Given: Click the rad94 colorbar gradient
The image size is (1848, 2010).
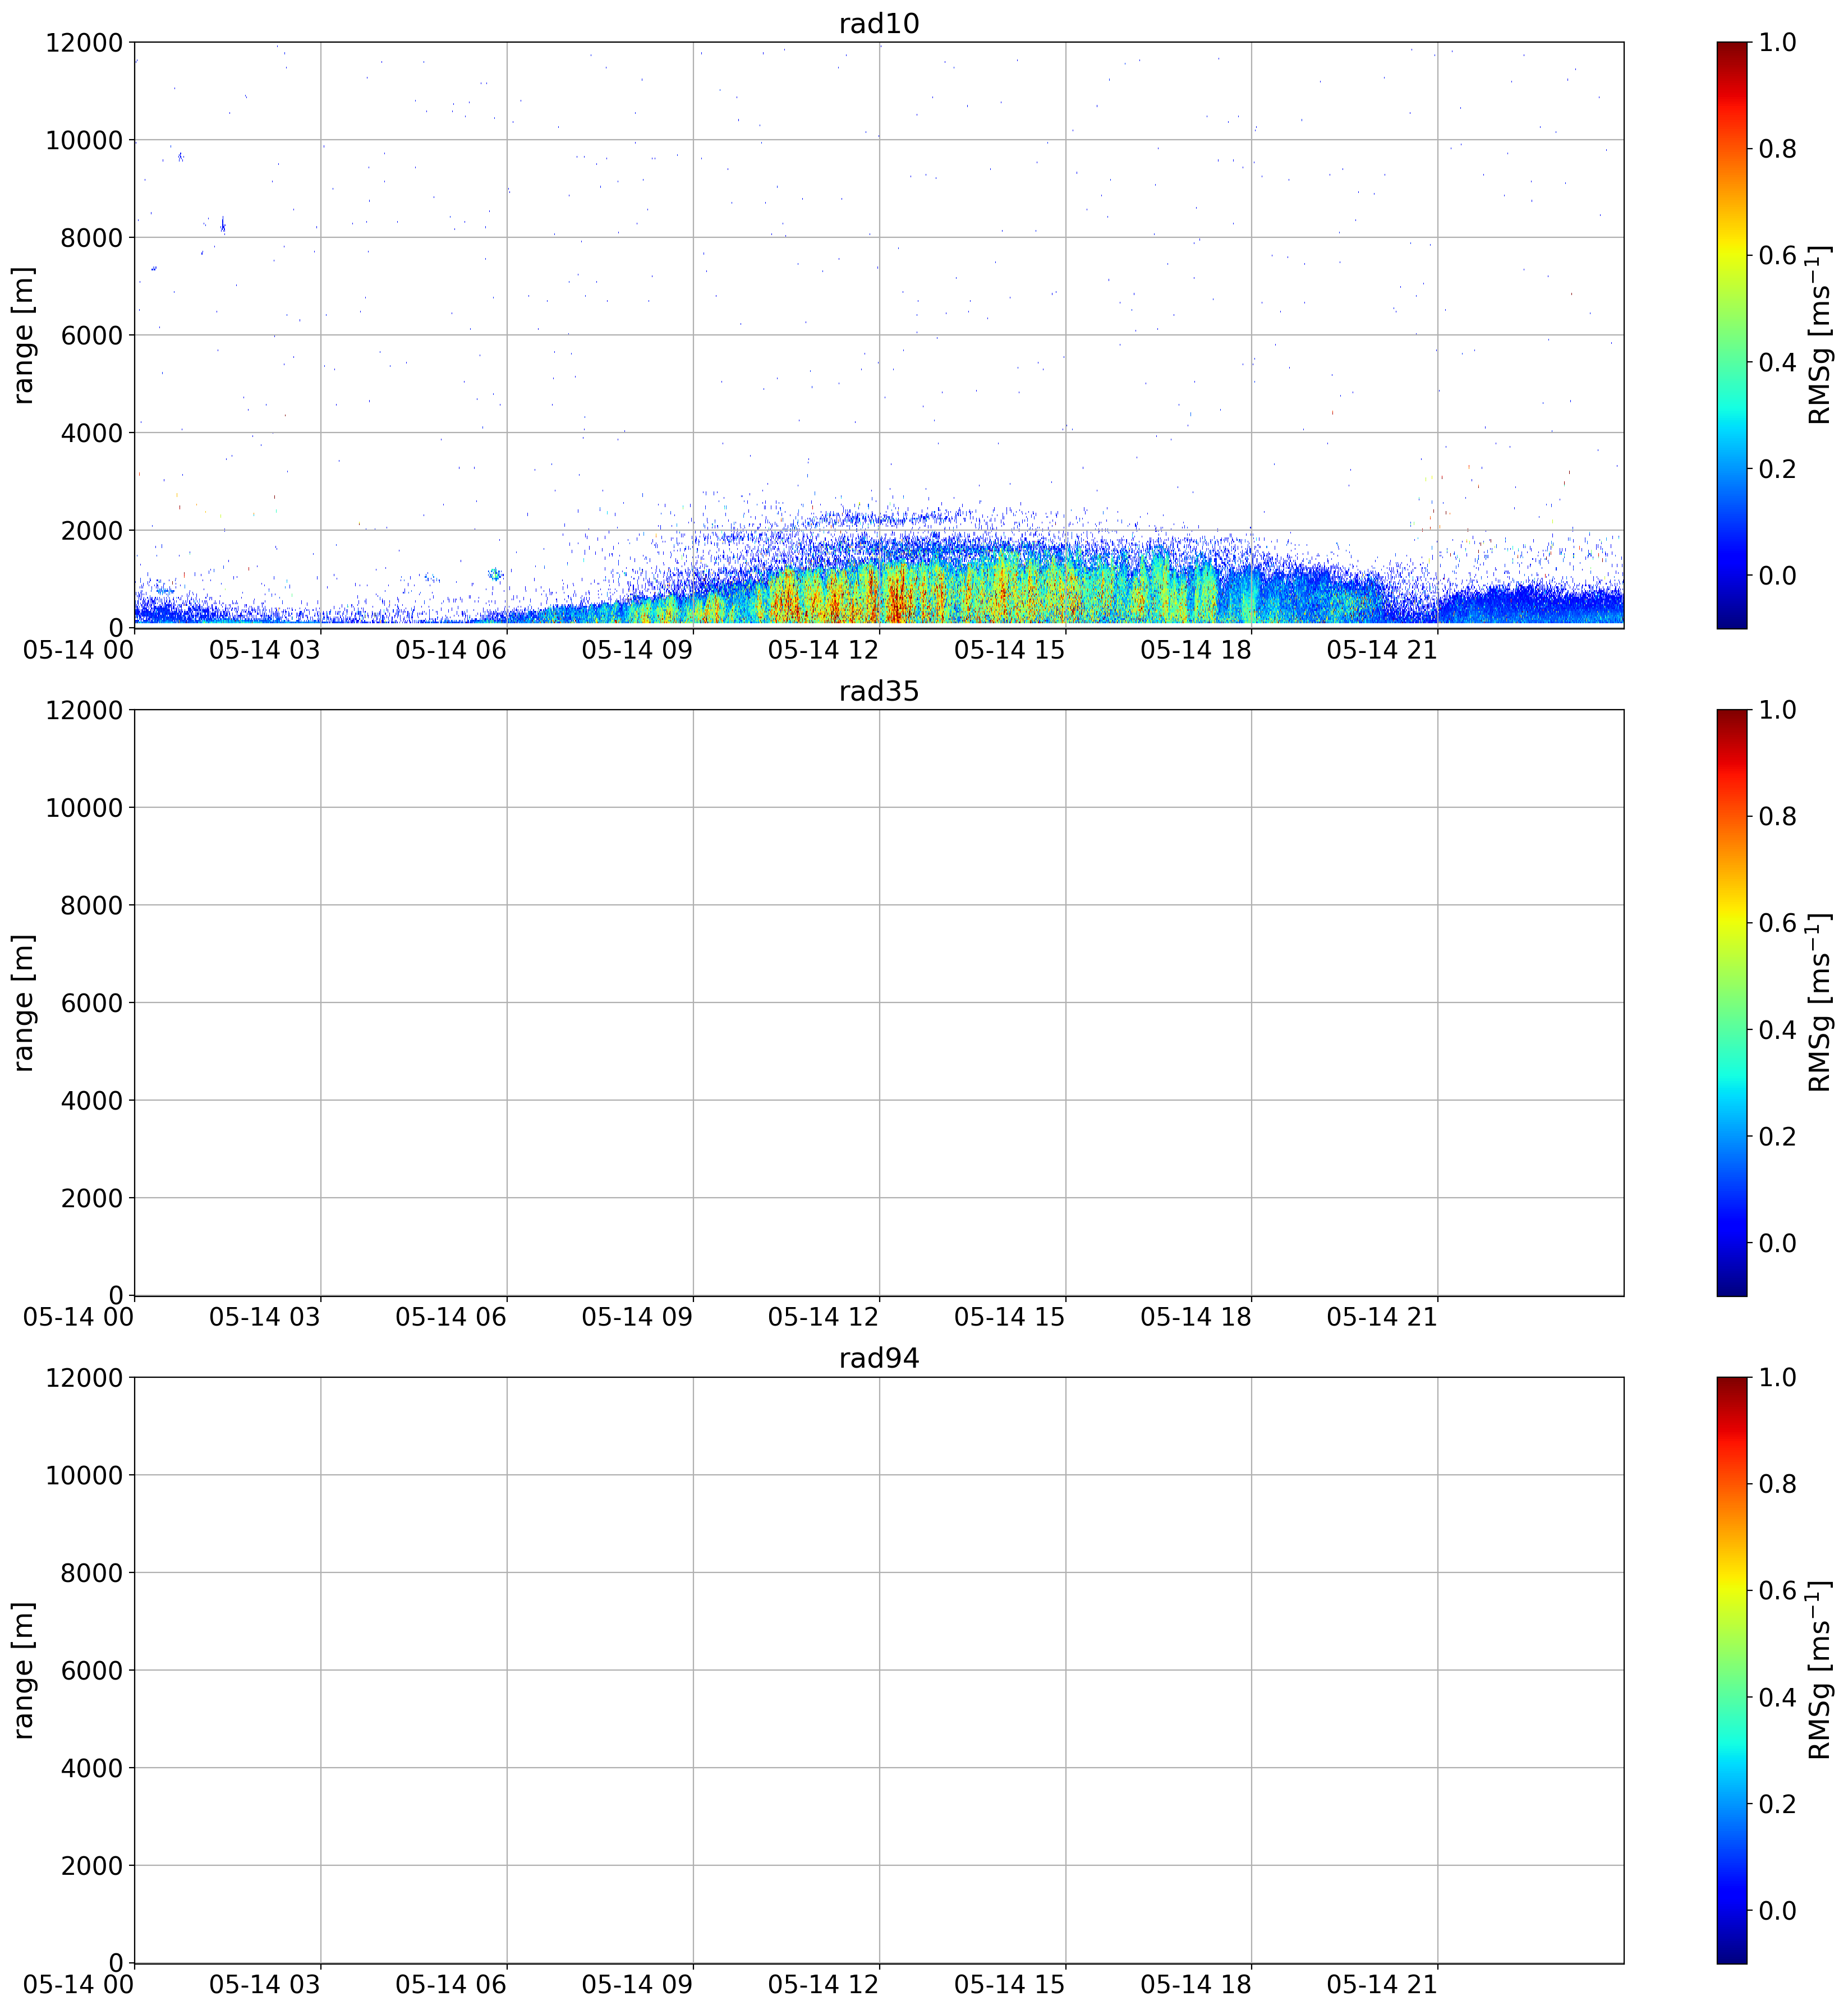Looking at the screenshot, I should 1731,1669.
